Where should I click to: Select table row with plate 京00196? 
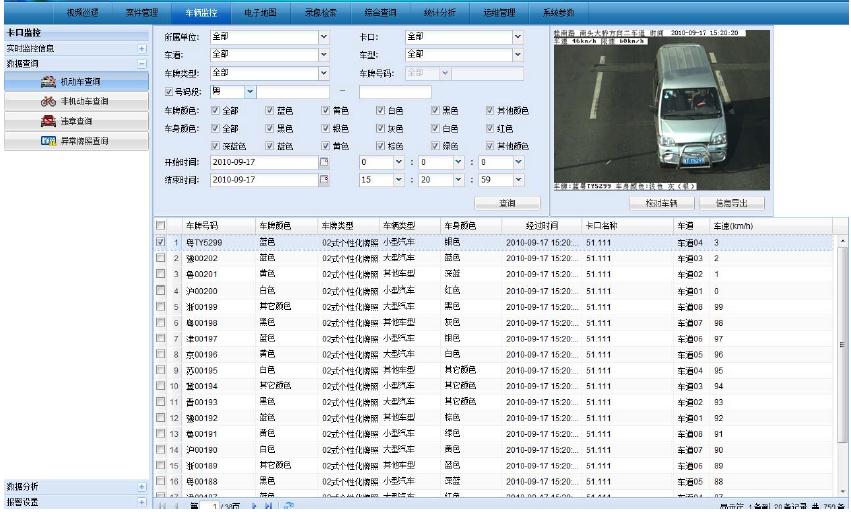(493, 354)
